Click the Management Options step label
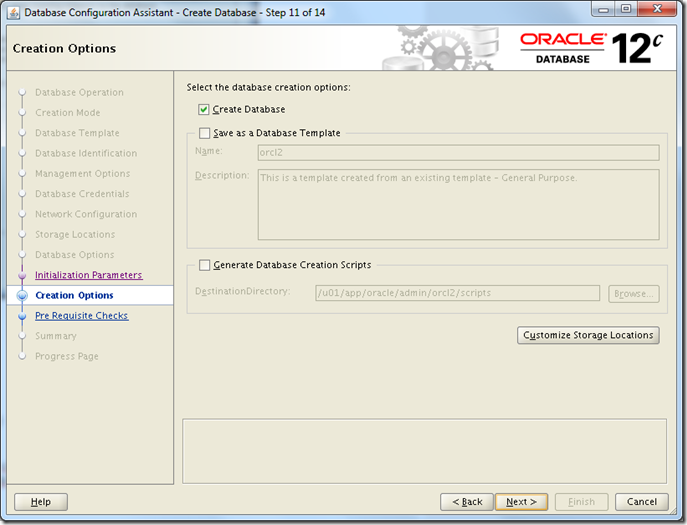687x525 pixels. [82, 174]
